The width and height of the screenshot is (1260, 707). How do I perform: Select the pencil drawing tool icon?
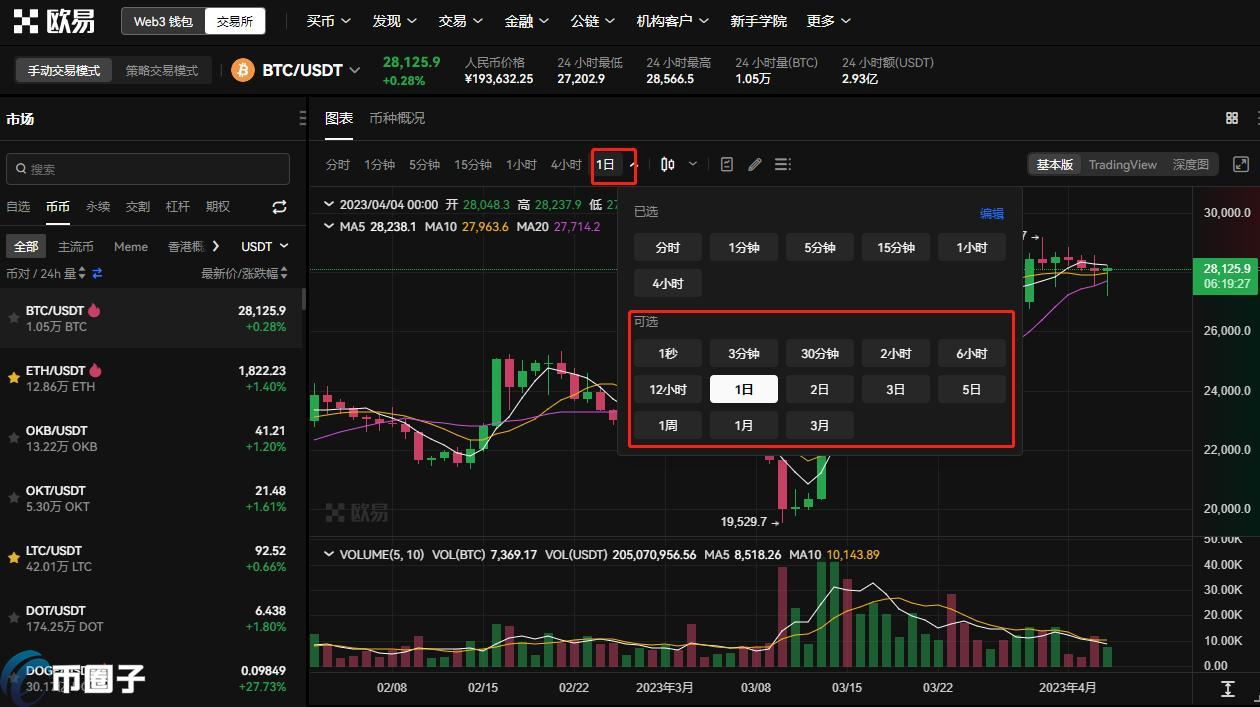(755, 164)
